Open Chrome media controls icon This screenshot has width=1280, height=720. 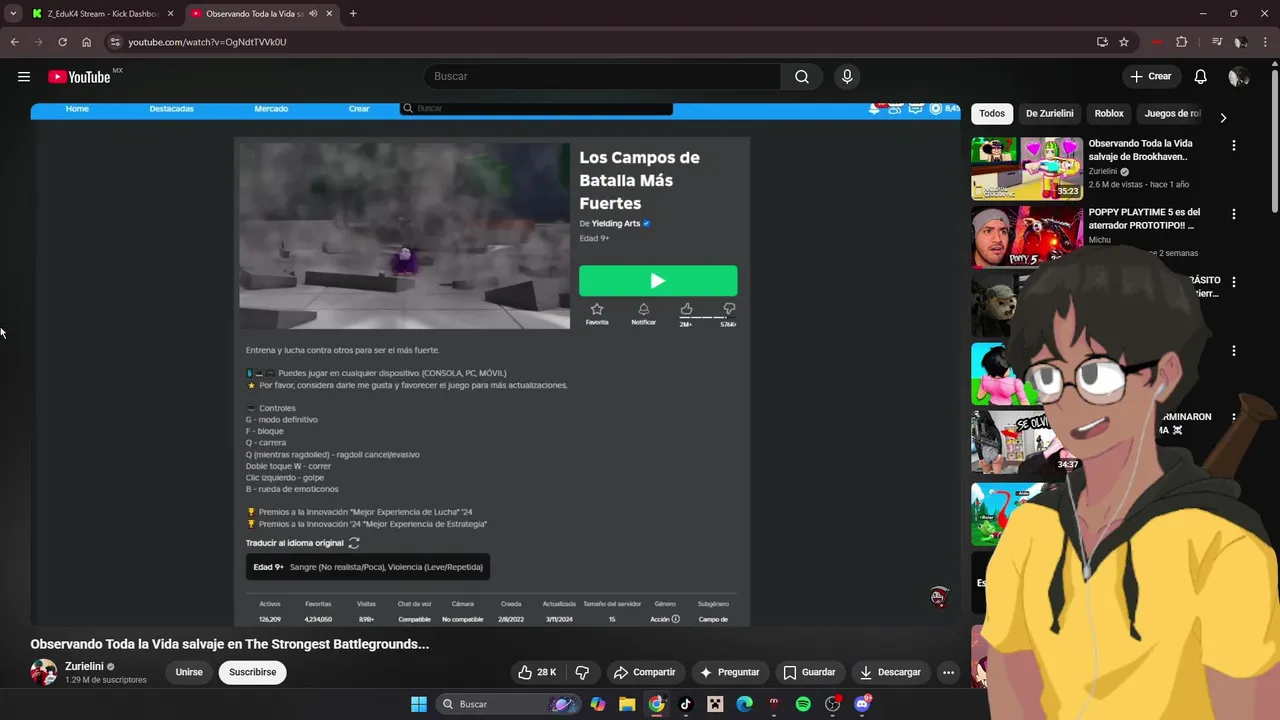point(1217,42)
